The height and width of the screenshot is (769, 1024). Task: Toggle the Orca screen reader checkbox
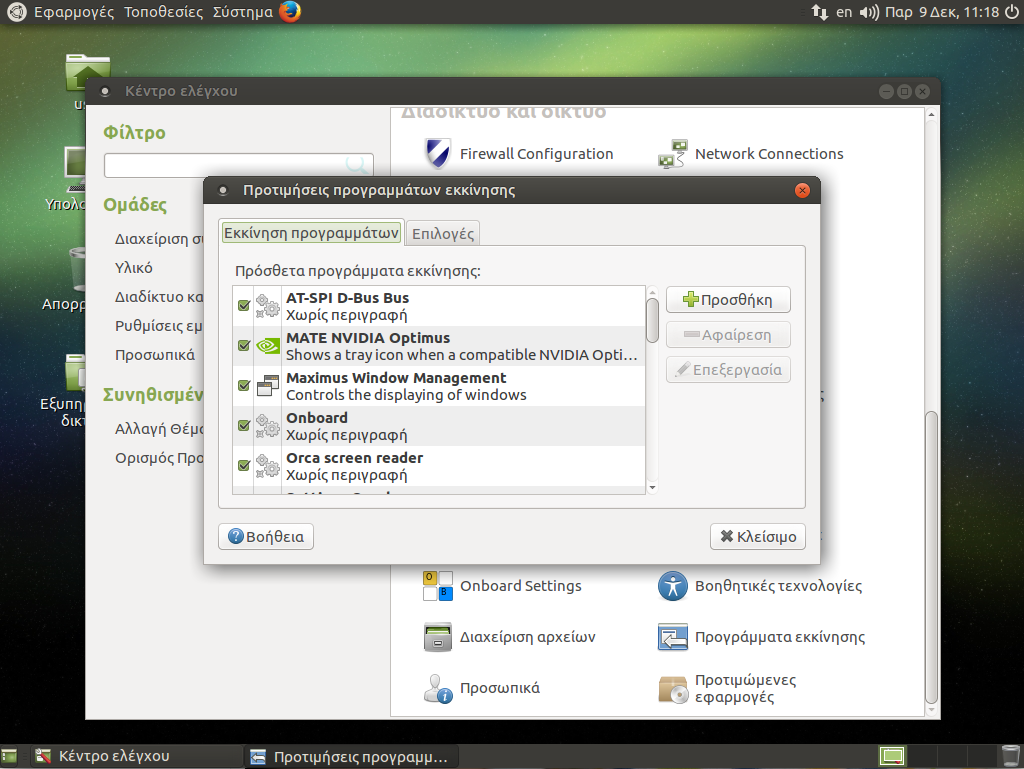244,466
